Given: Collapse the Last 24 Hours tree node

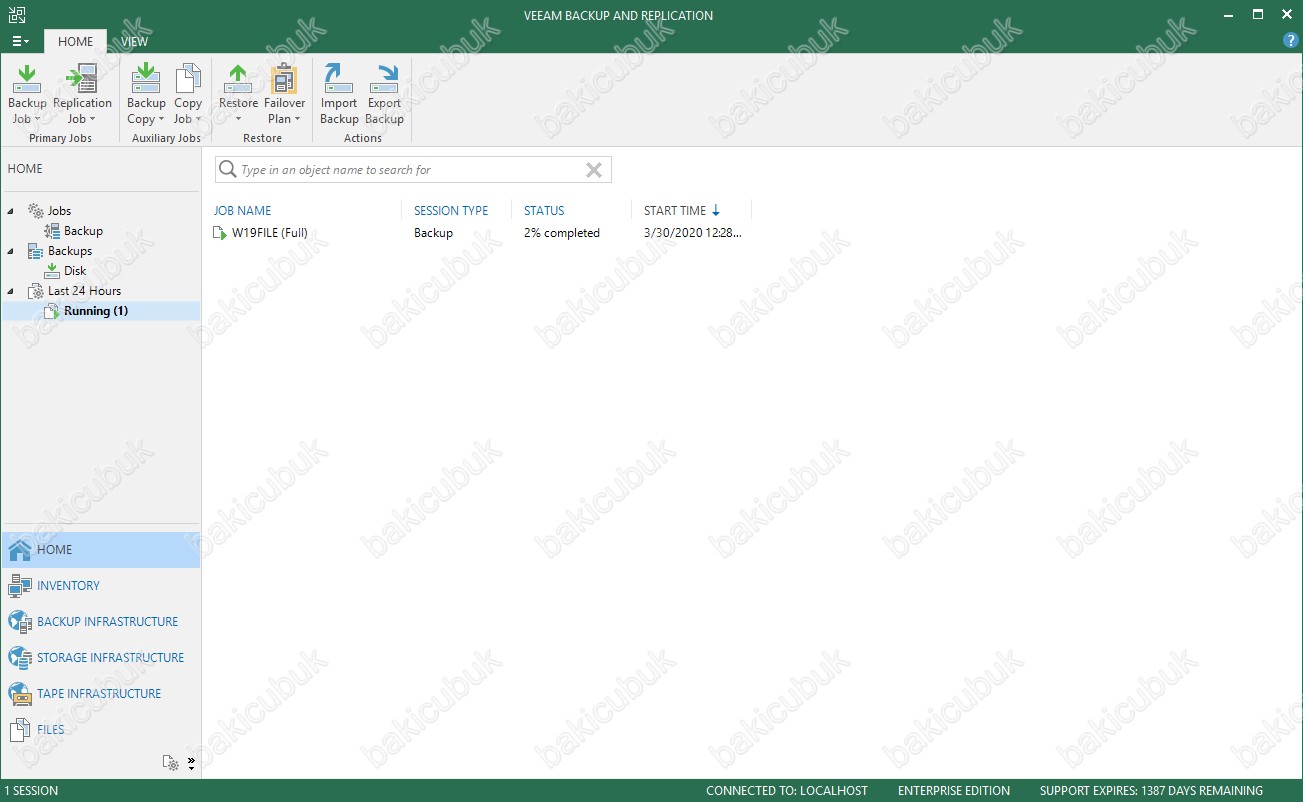Looking at the screenshot, I should click(x=11, y=291).
